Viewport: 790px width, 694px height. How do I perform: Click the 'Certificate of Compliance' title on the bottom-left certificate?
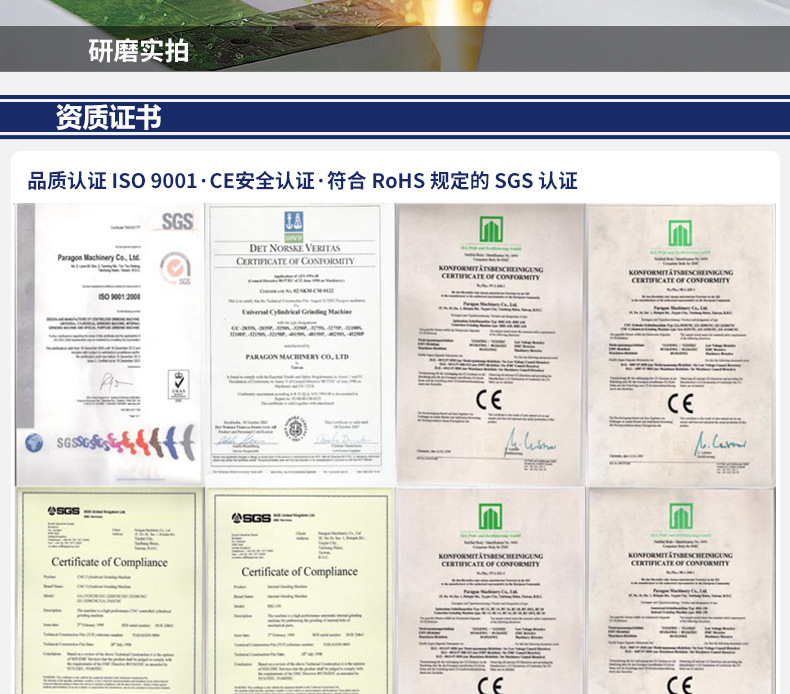(109, 562)
